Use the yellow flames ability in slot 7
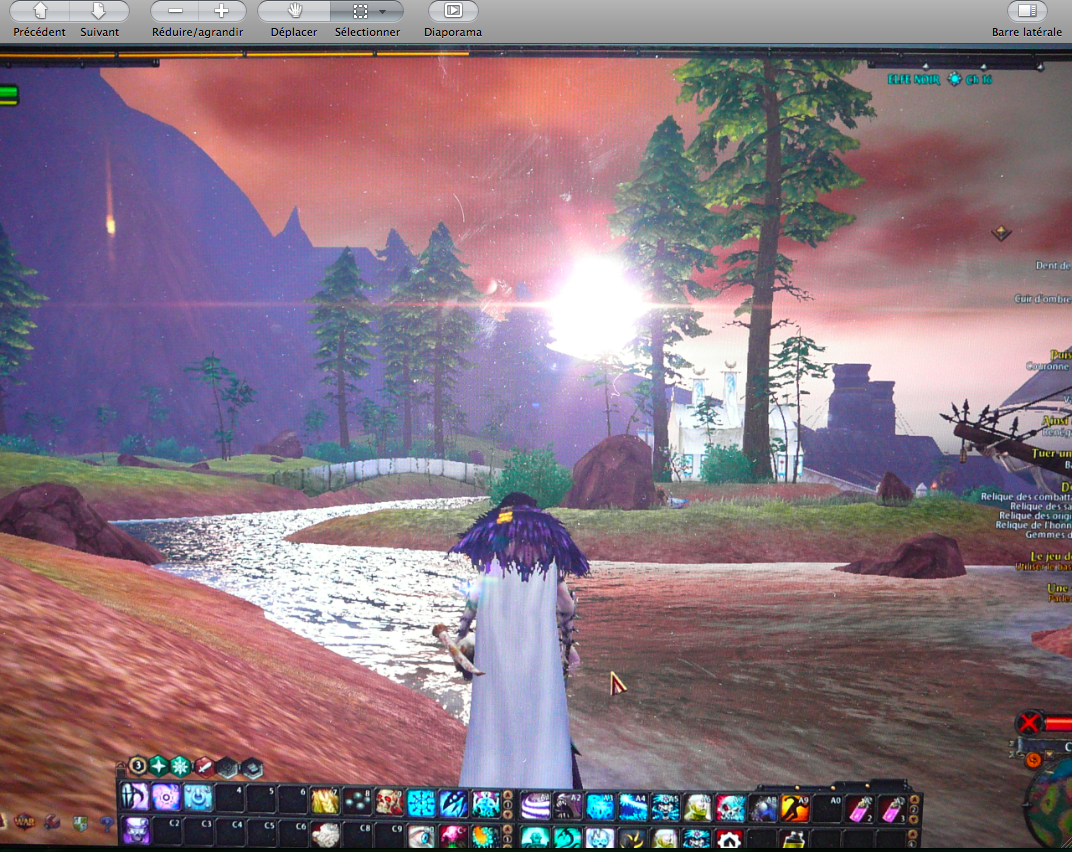1072x852 pixels. coord(325,801)
